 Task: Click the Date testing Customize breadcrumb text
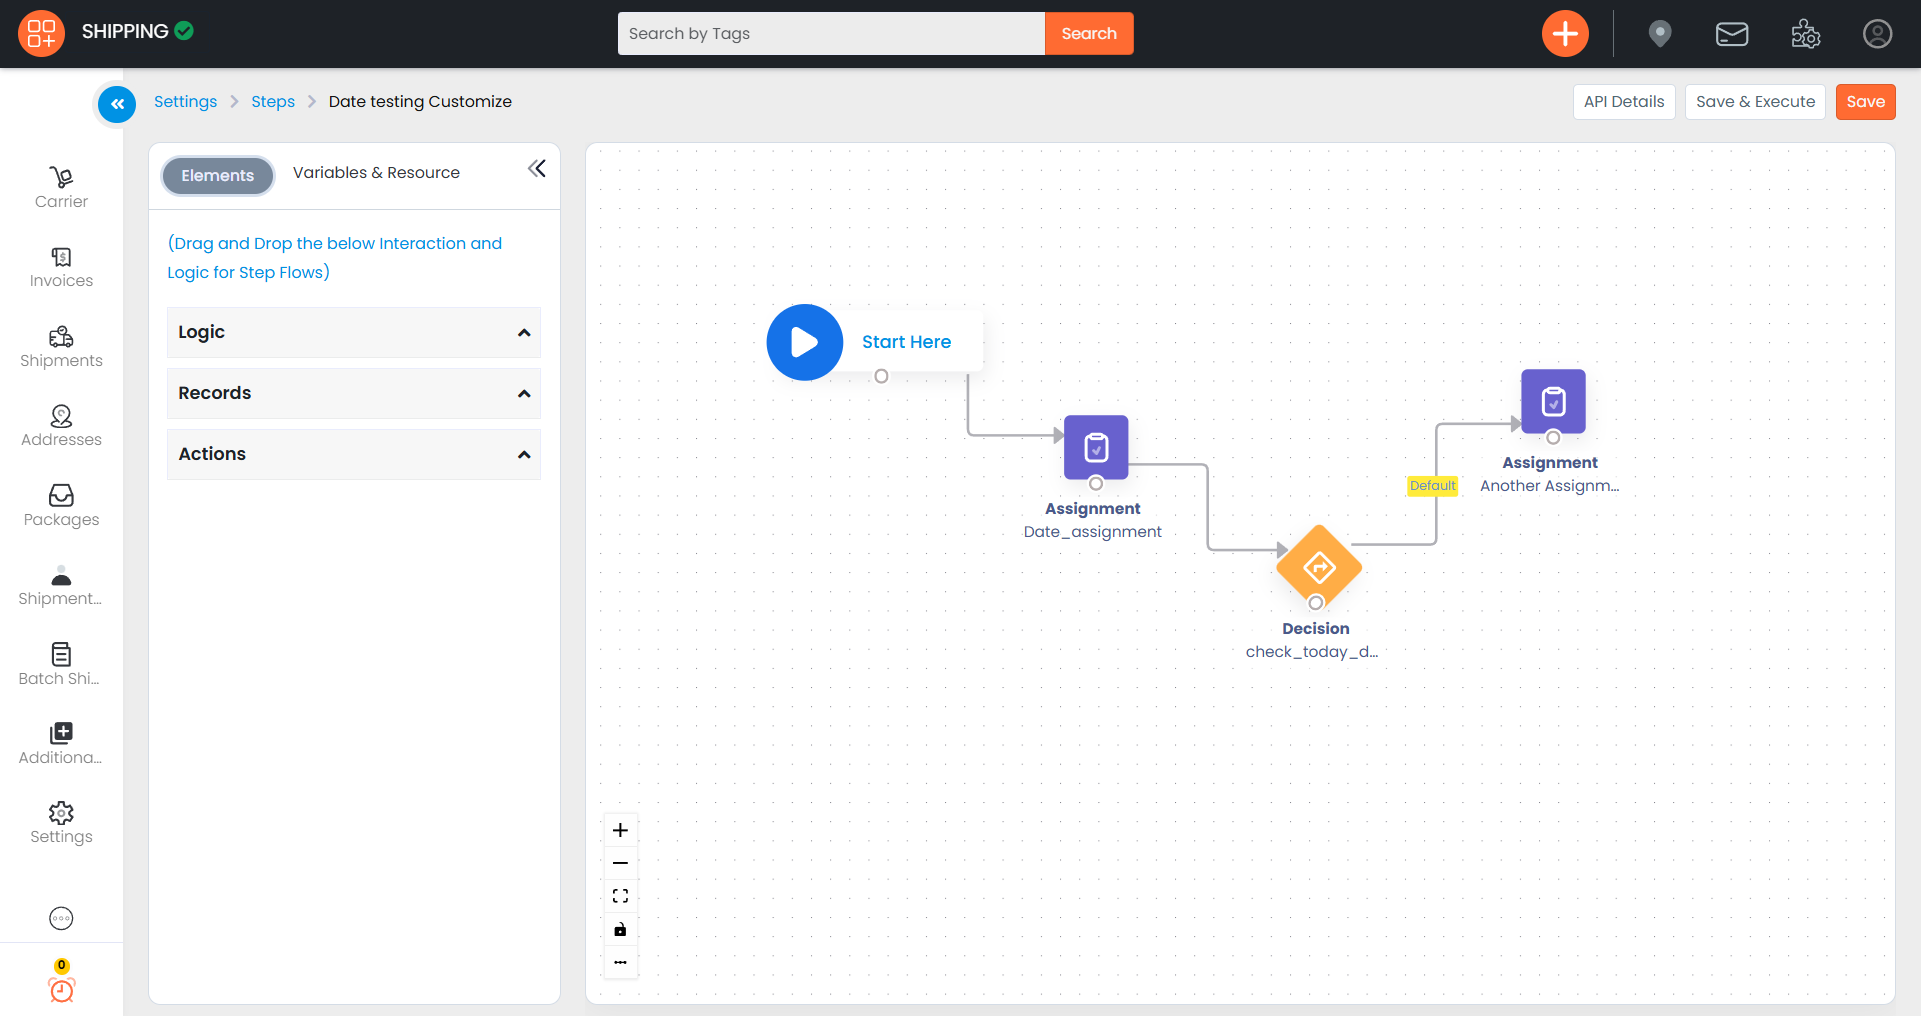[420, 102]
